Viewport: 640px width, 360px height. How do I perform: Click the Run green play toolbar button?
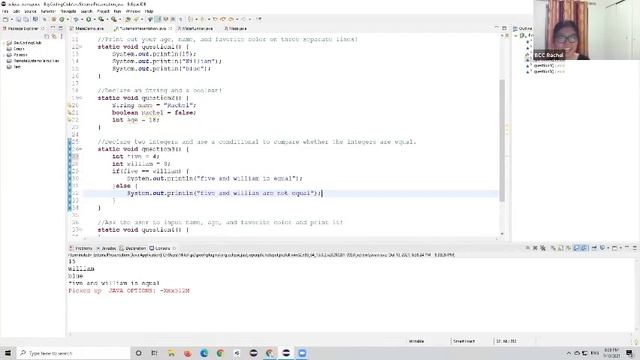pyautogui.click(x=89, y=19)
